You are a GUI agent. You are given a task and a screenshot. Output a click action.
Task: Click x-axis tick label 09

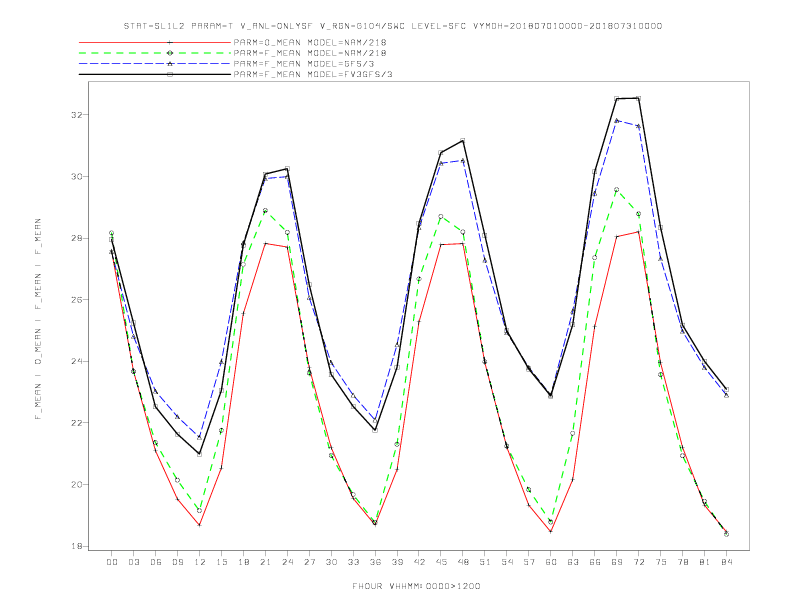tap(177, 562)
